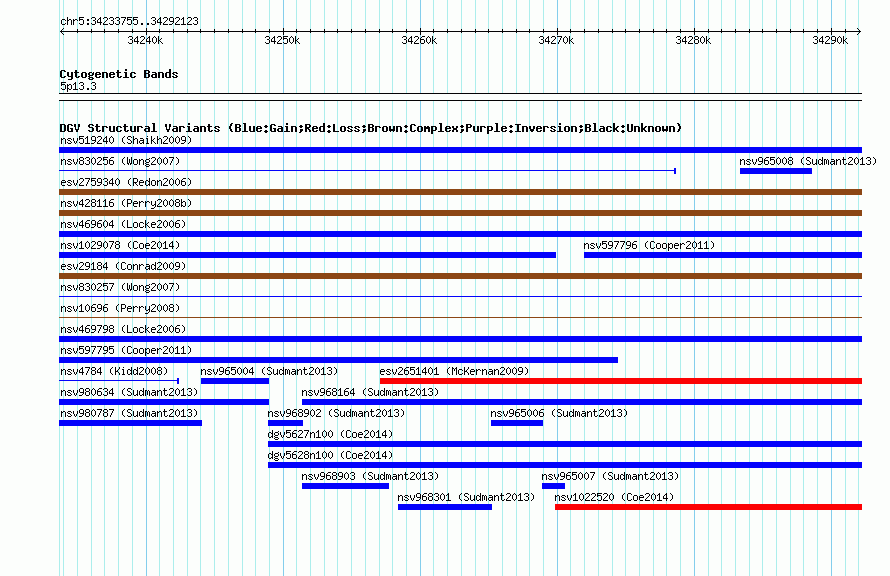Select nsv980634 (Sudmant2013) label
This screenshot has height=576, width=890.
coord(129,392)
